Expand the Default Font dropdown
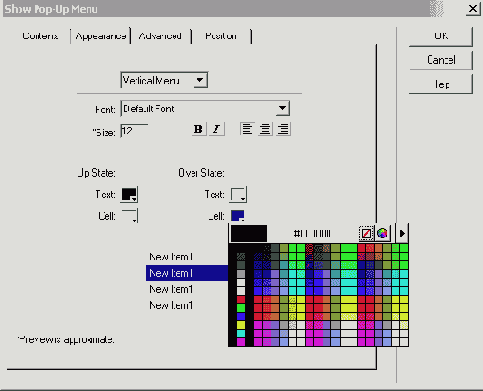 coord(282,108)
